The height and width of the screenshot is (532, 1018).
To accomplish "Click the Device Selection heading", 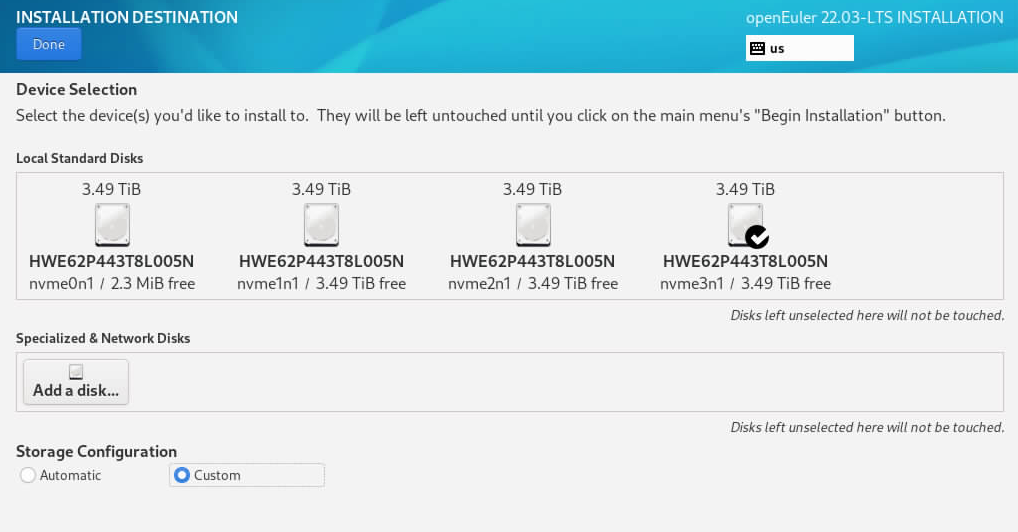I will pos(77,89).
